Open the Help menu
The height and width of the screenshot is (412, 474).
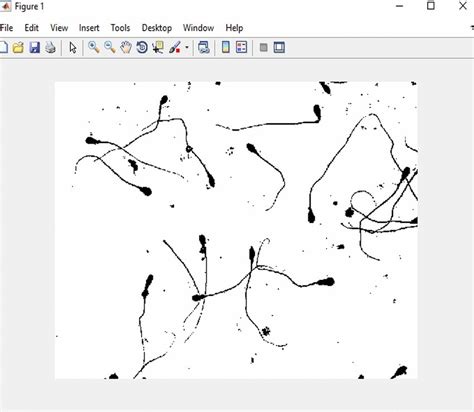(x=234, y=28)
